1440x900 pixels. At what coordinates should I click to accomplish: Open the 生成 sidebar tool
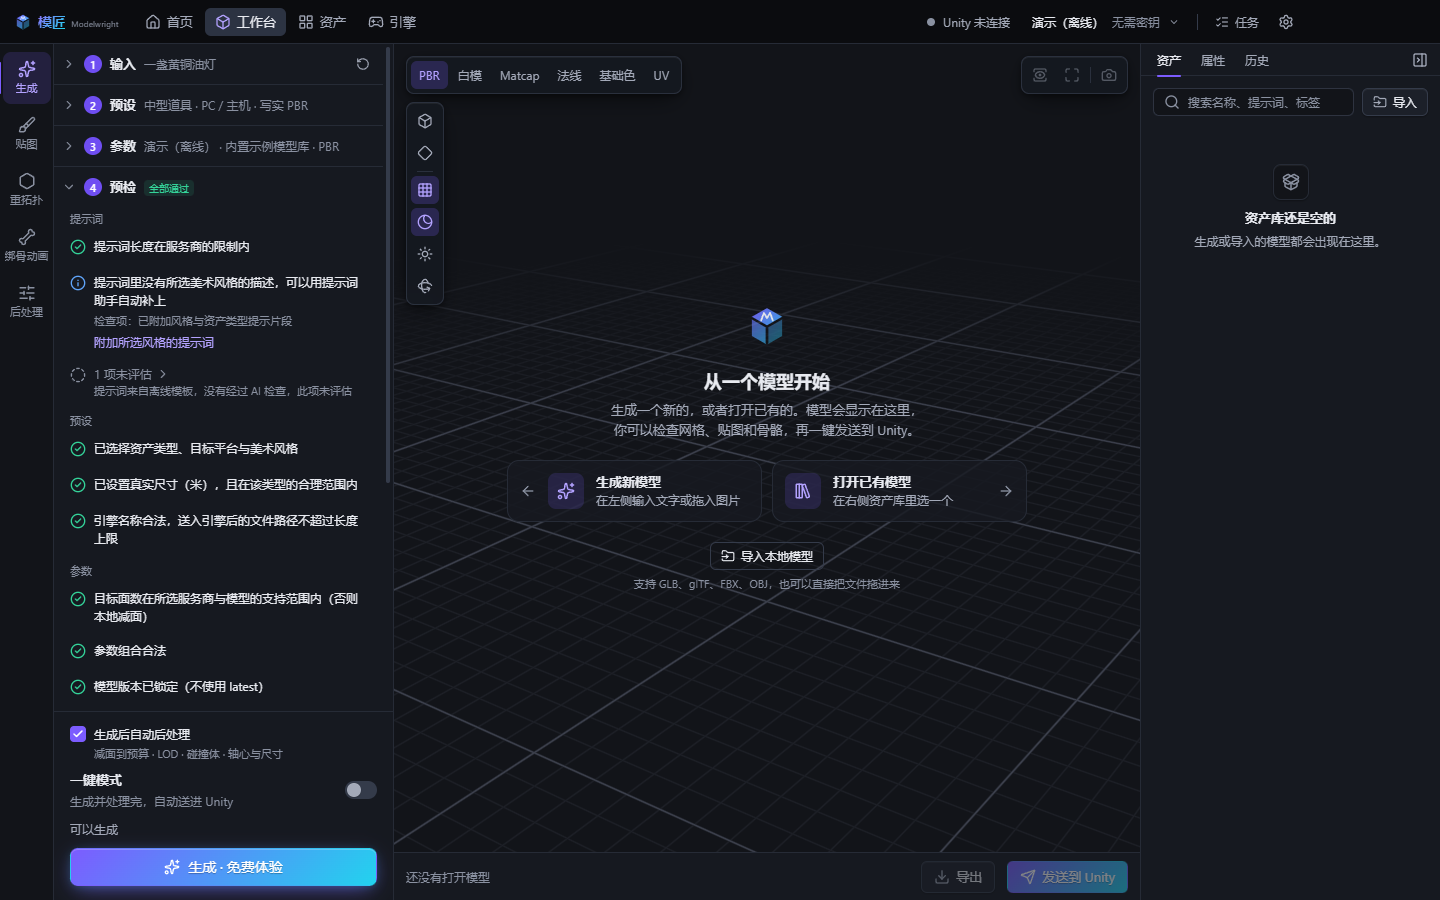tap(27, 77)
